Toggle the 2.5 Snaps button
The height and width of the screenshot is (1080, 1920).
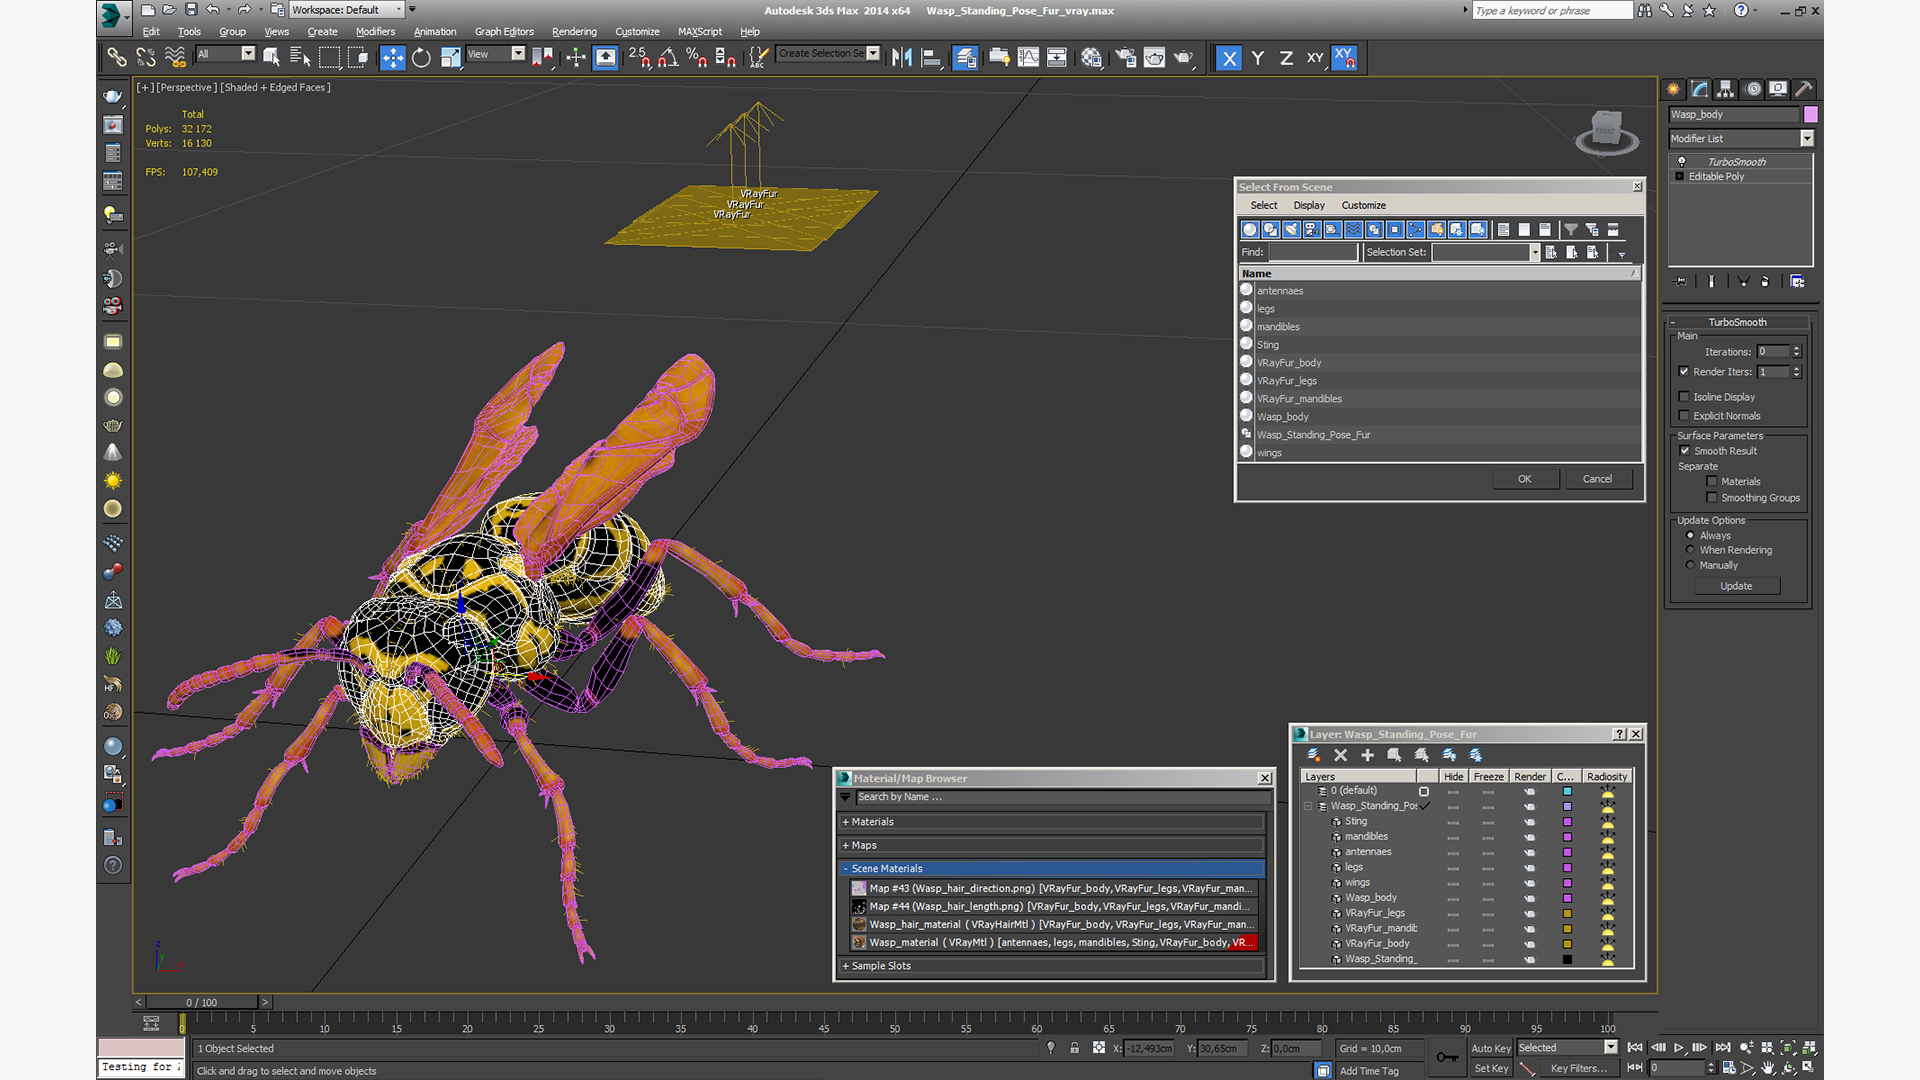tap(639, 57)
